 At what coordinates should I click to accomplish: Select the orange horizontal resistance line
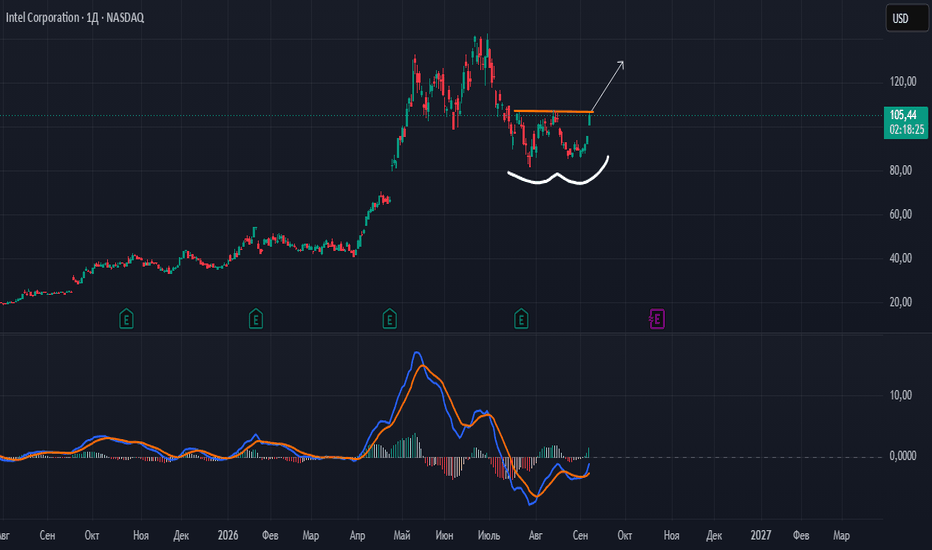pyautogui.click(x=553, y=111)
